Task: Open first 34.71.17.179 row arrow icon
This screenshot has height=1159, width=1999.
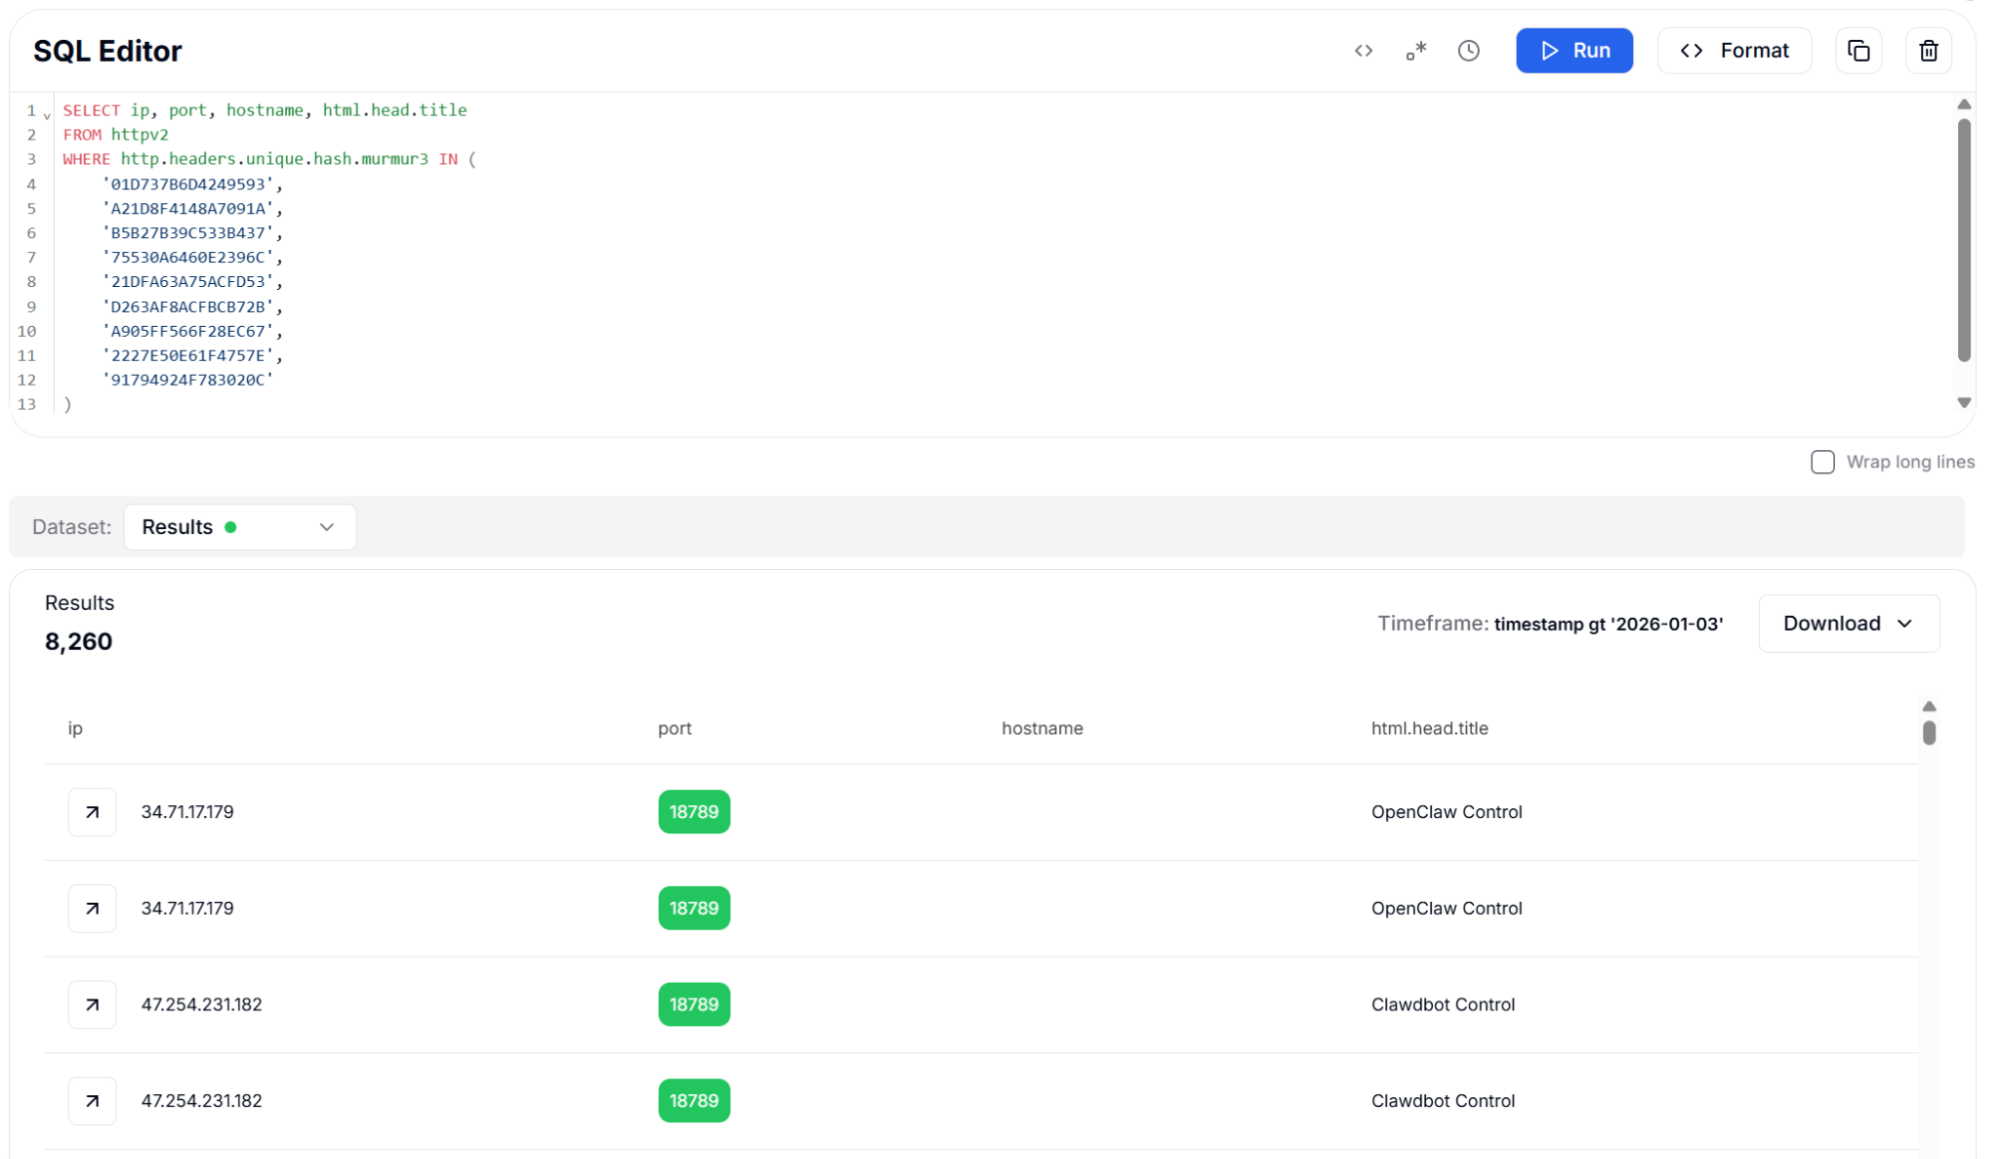Action: 92,812
